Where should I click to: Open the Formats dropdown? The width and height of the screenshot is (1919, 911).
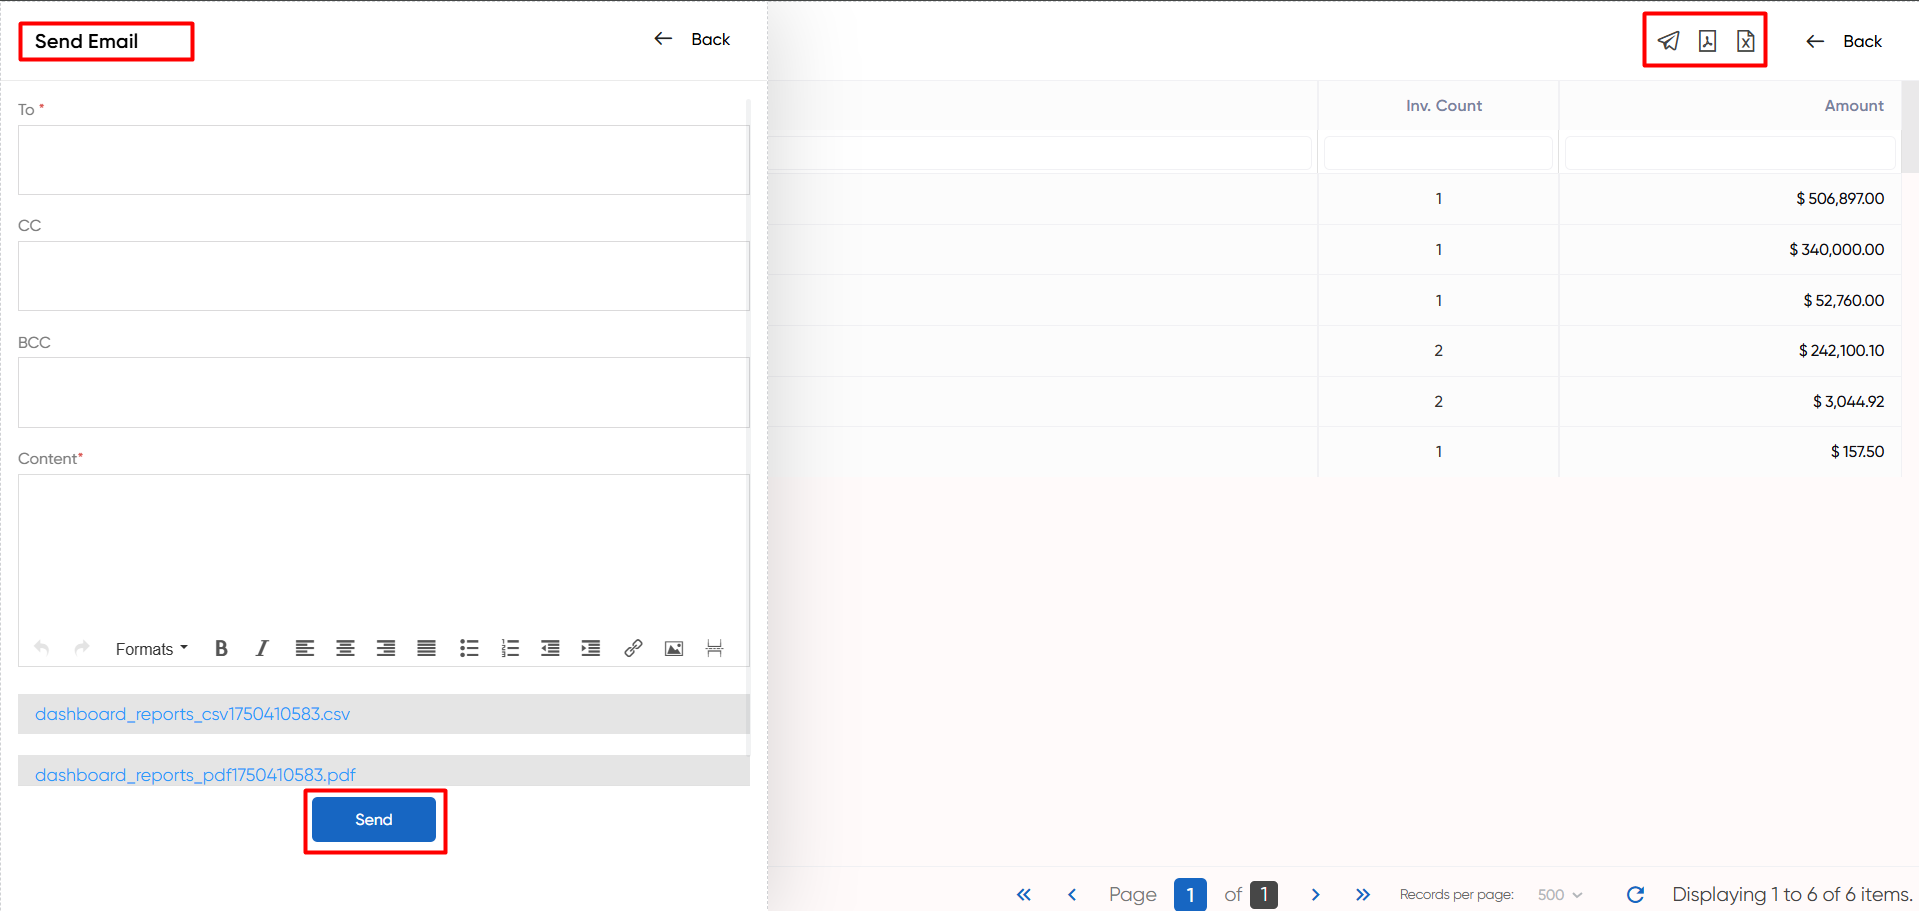point(151,649)
